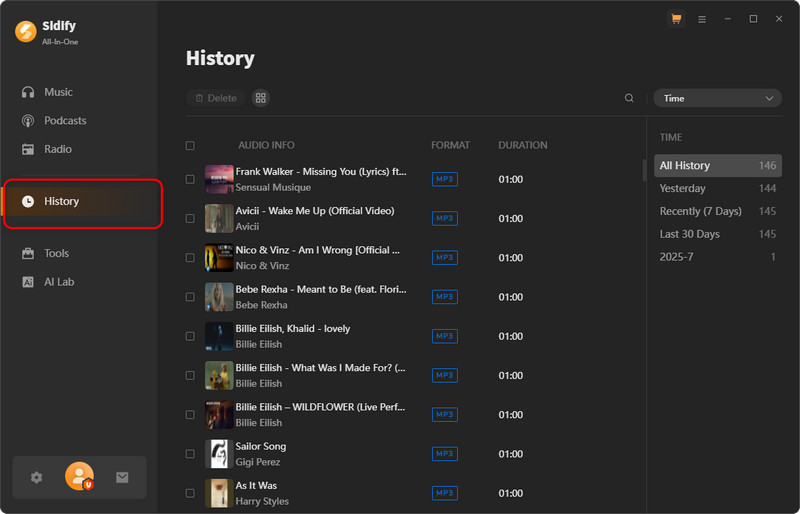
Task: Open the hamburger menu icon
Action: pyautogui.click(x=702, y=19)
